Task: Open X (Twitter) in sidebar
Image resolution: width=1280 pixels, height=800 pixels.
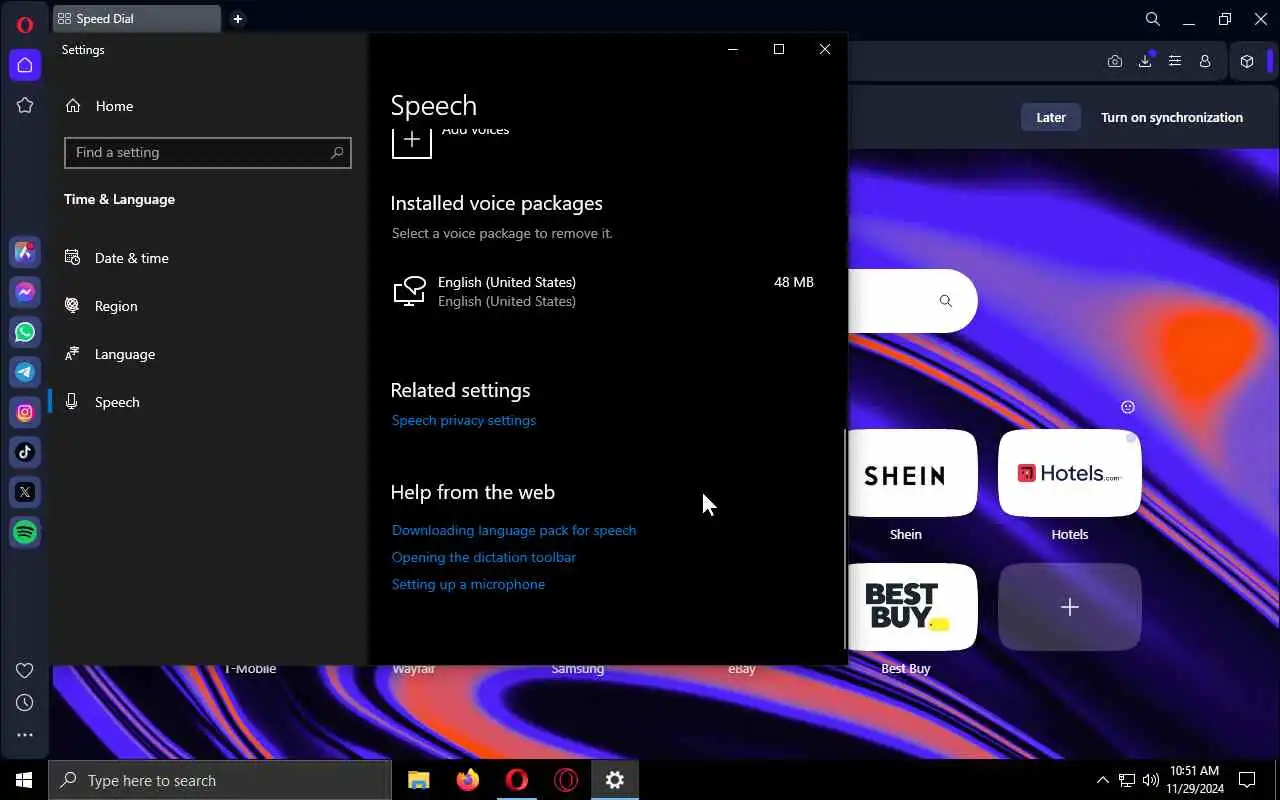Action: [25, 492]
